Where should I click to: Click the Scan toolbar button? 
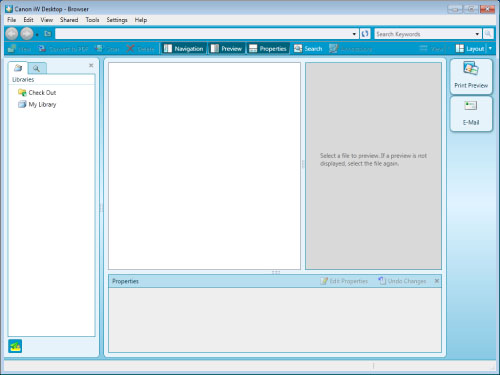pos(107,49)
